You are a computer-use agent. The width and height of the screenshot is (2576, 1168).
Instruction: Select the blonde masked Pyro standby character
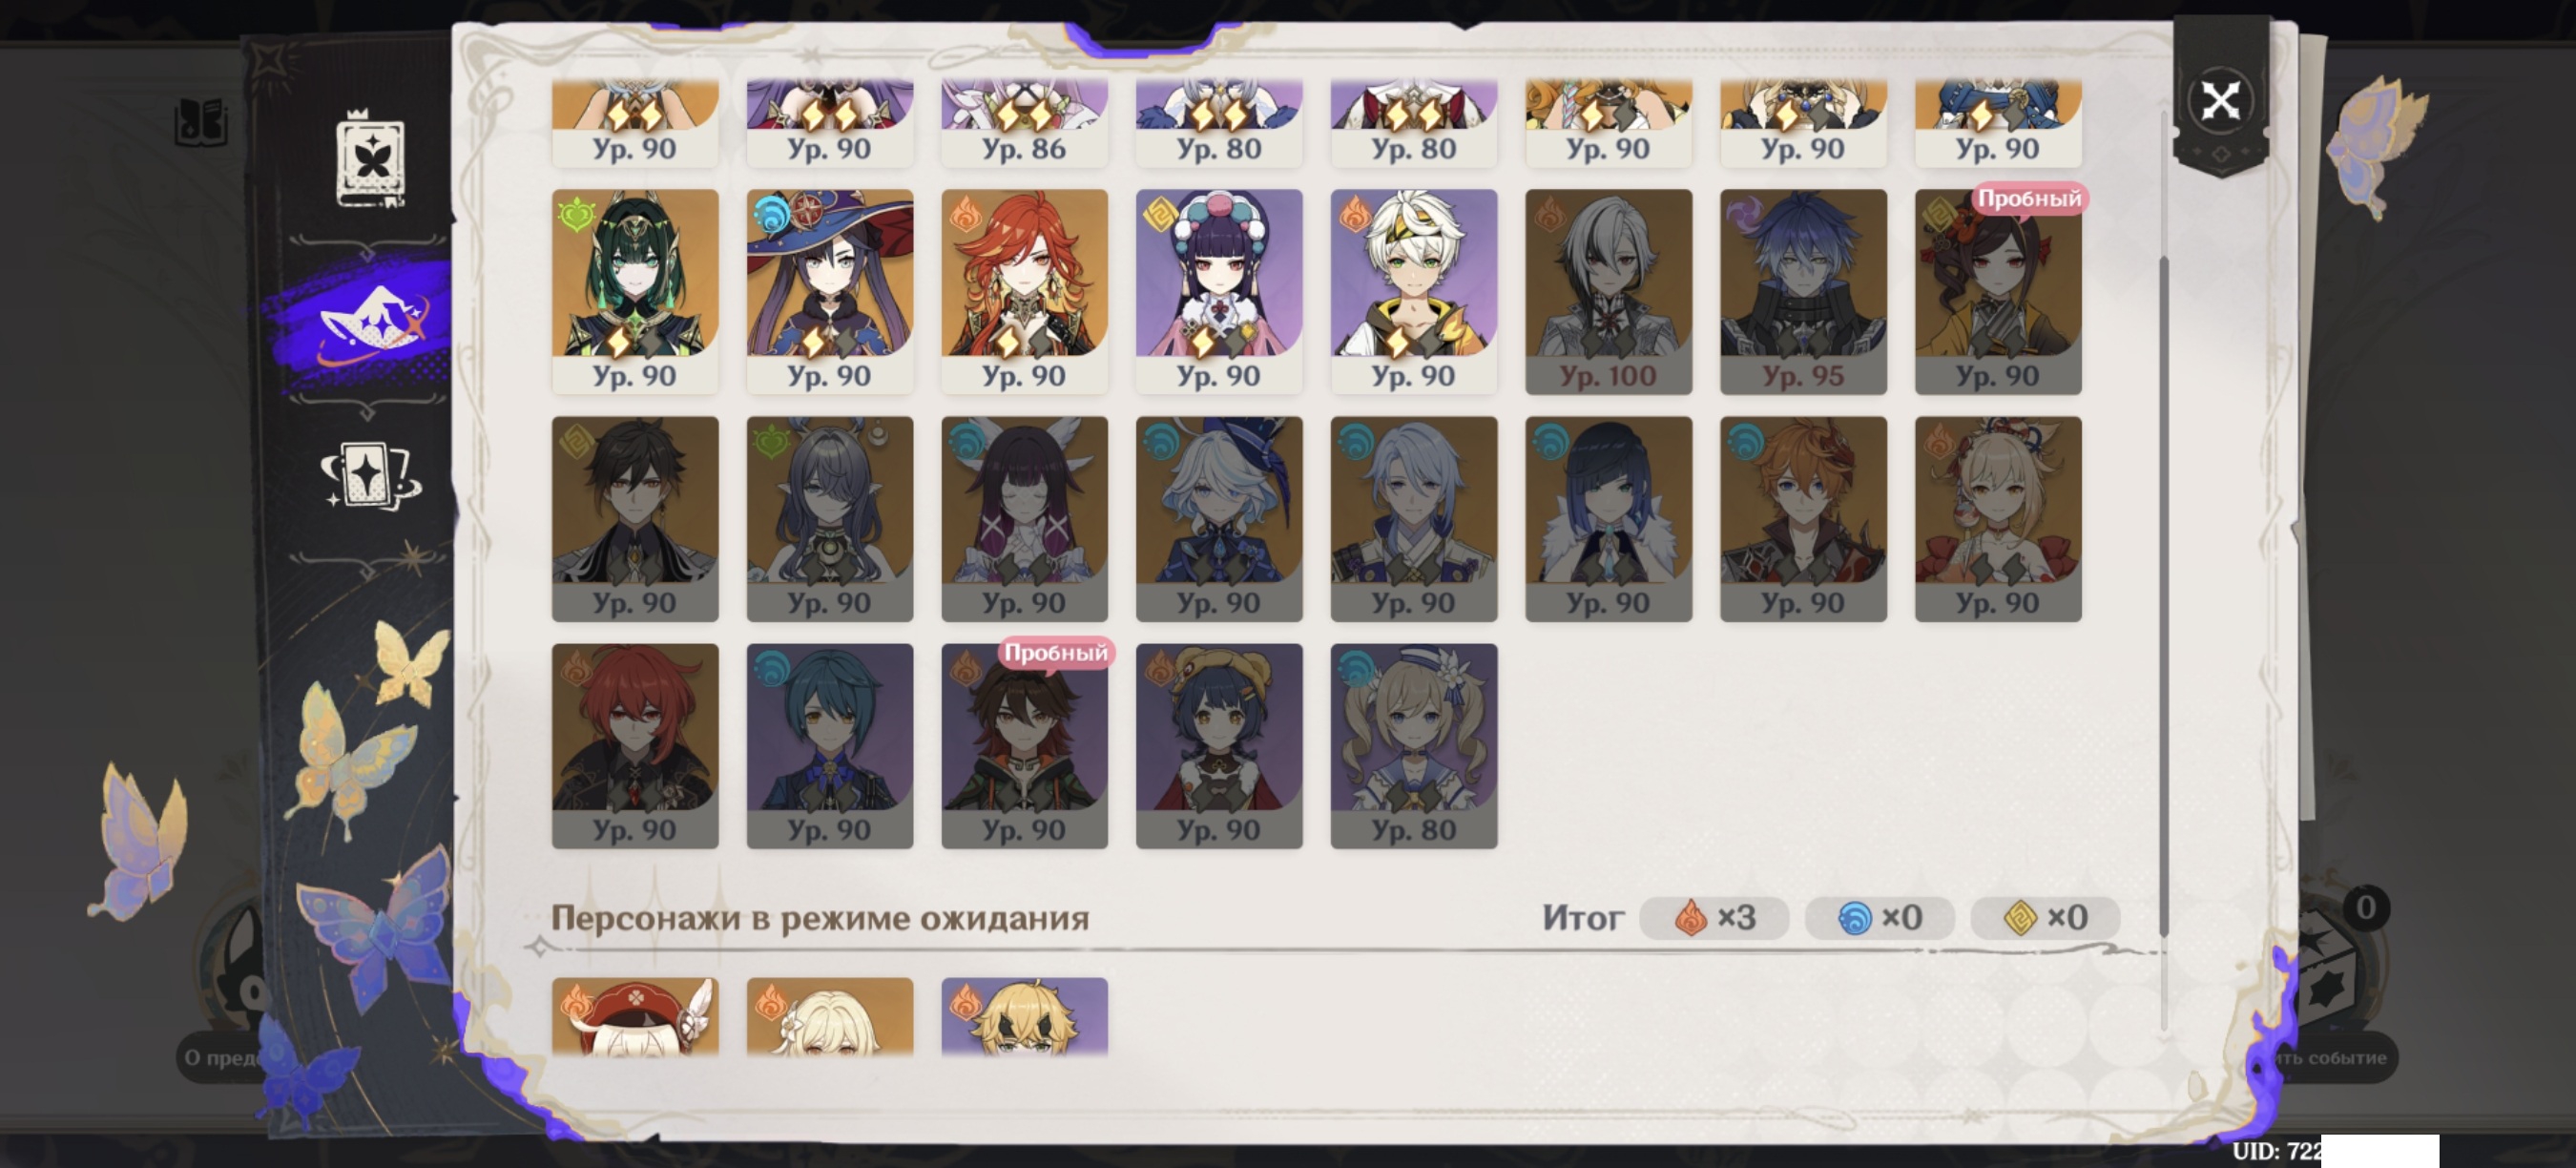point(1025,1016)
